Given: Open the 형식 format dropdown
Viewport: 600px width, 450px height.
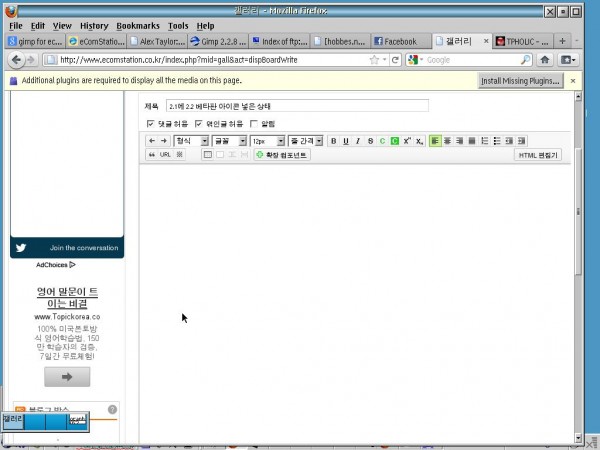Looking at the screenshot, I should coord(191,141).
